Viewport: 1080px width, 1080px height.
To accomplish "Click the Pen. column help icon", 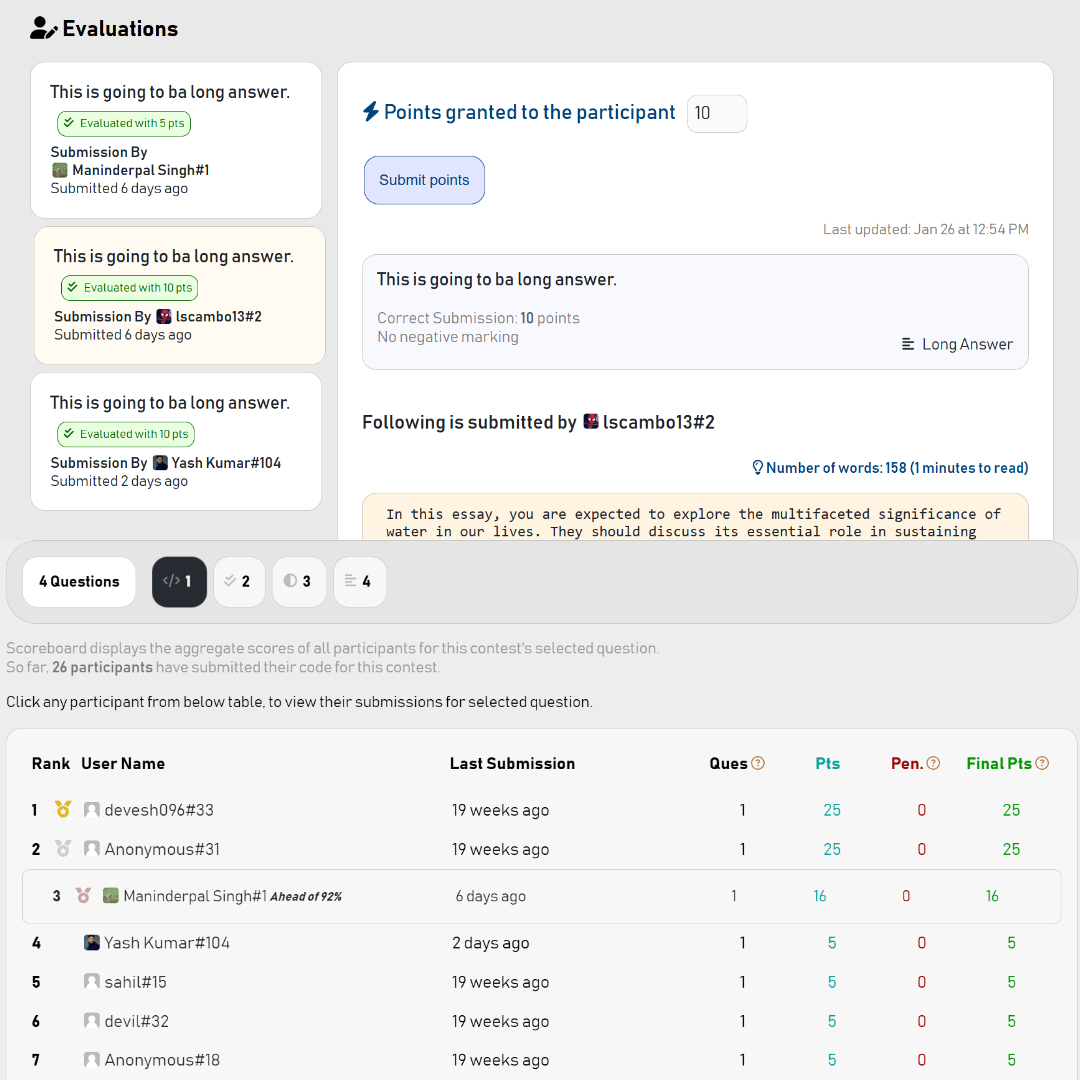I will (x=933, y=763).
